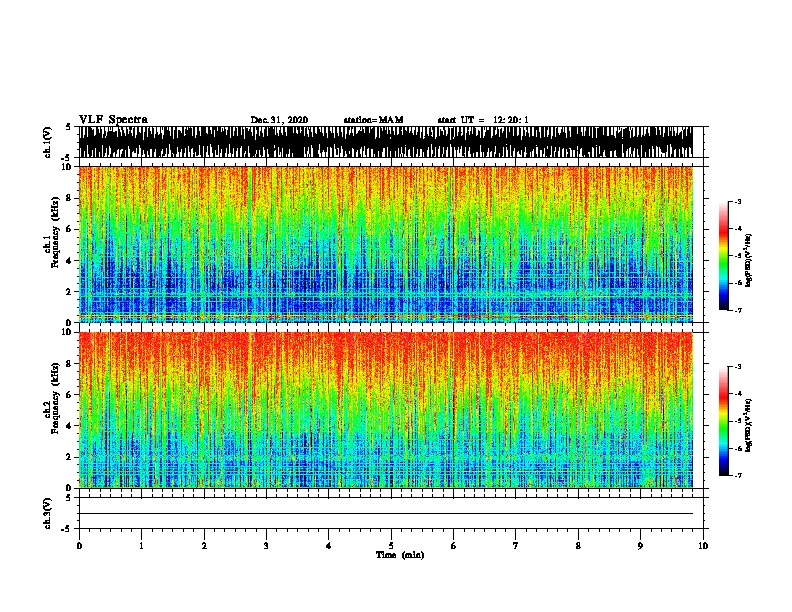Image resolution: width=792 pixels, height=612 pixels.
Task: Click the "2" tick on the Time axis
Action: point(204,546)
